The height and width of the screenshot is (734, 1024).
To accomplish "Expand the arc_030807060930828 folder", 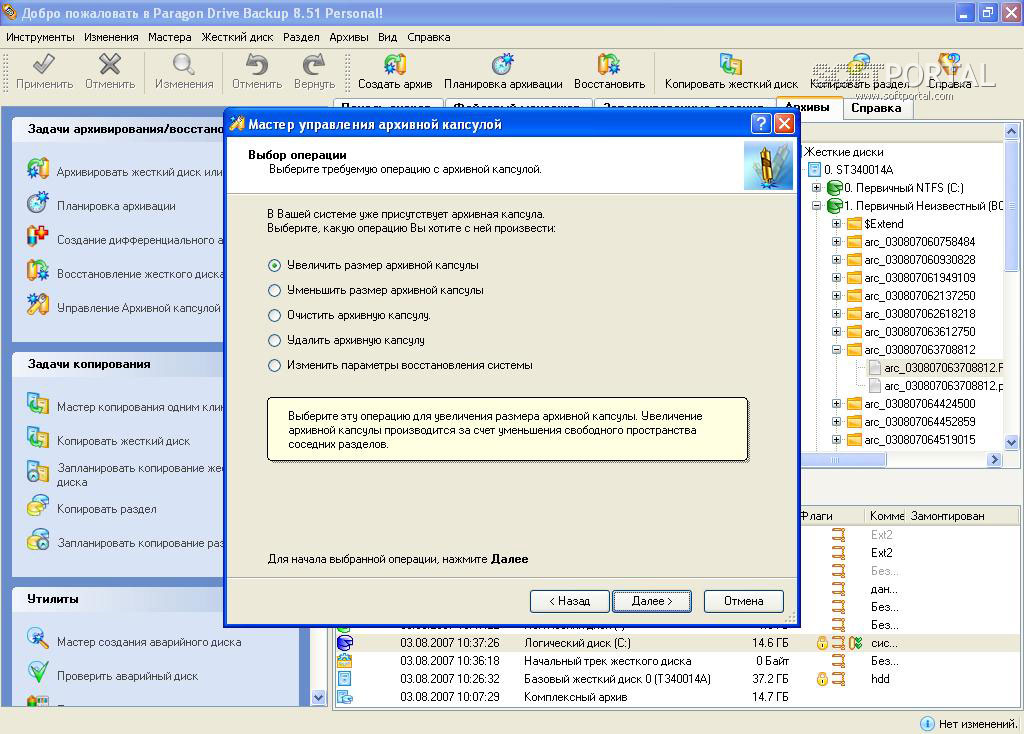I will [x=837, y=260].
